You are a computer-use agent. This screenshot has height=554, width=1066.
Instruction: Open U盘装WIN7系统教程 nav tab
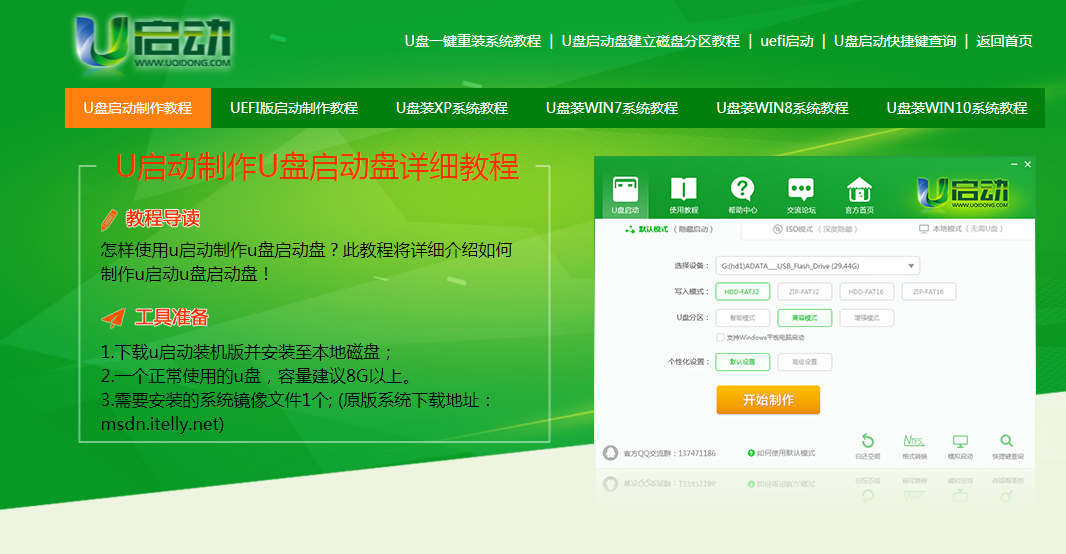pyautogui.click(x=612, y=108)
